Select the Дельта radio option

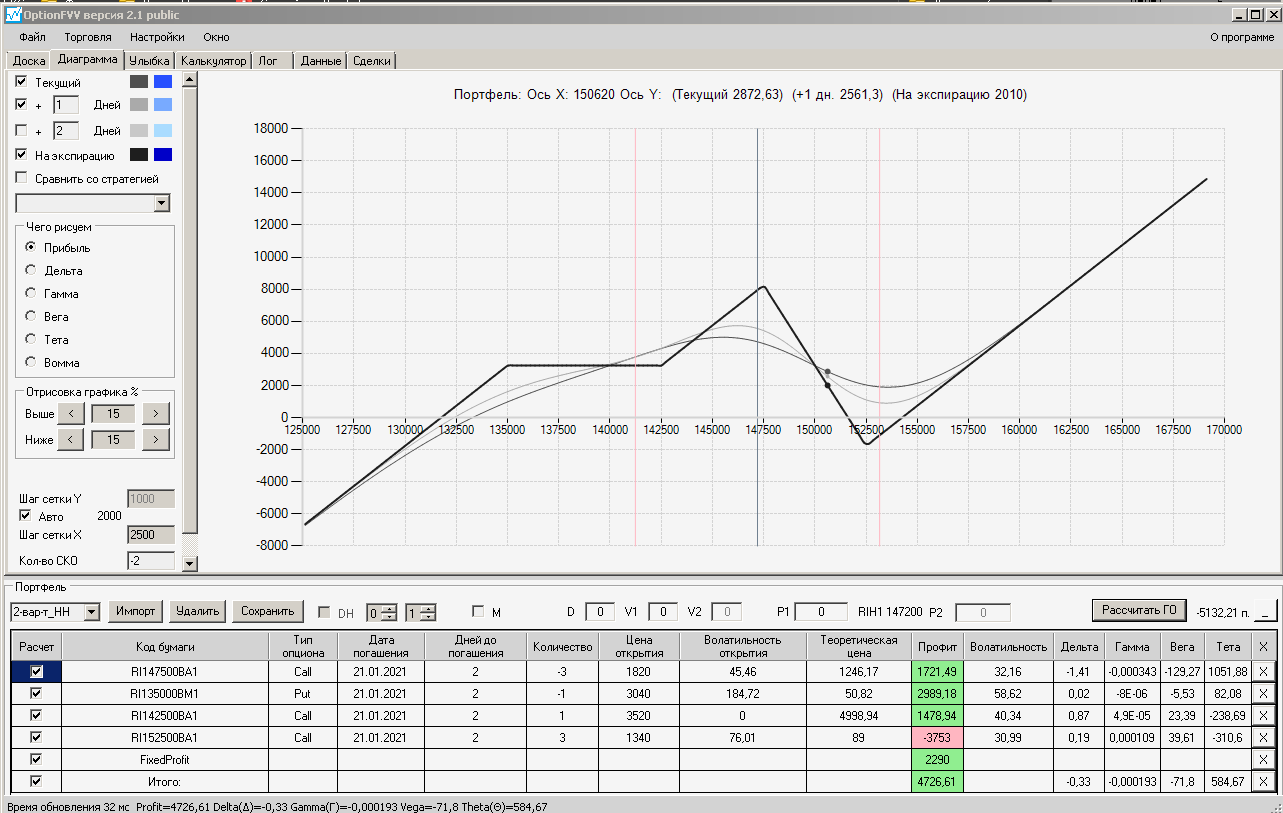[31, 271]
